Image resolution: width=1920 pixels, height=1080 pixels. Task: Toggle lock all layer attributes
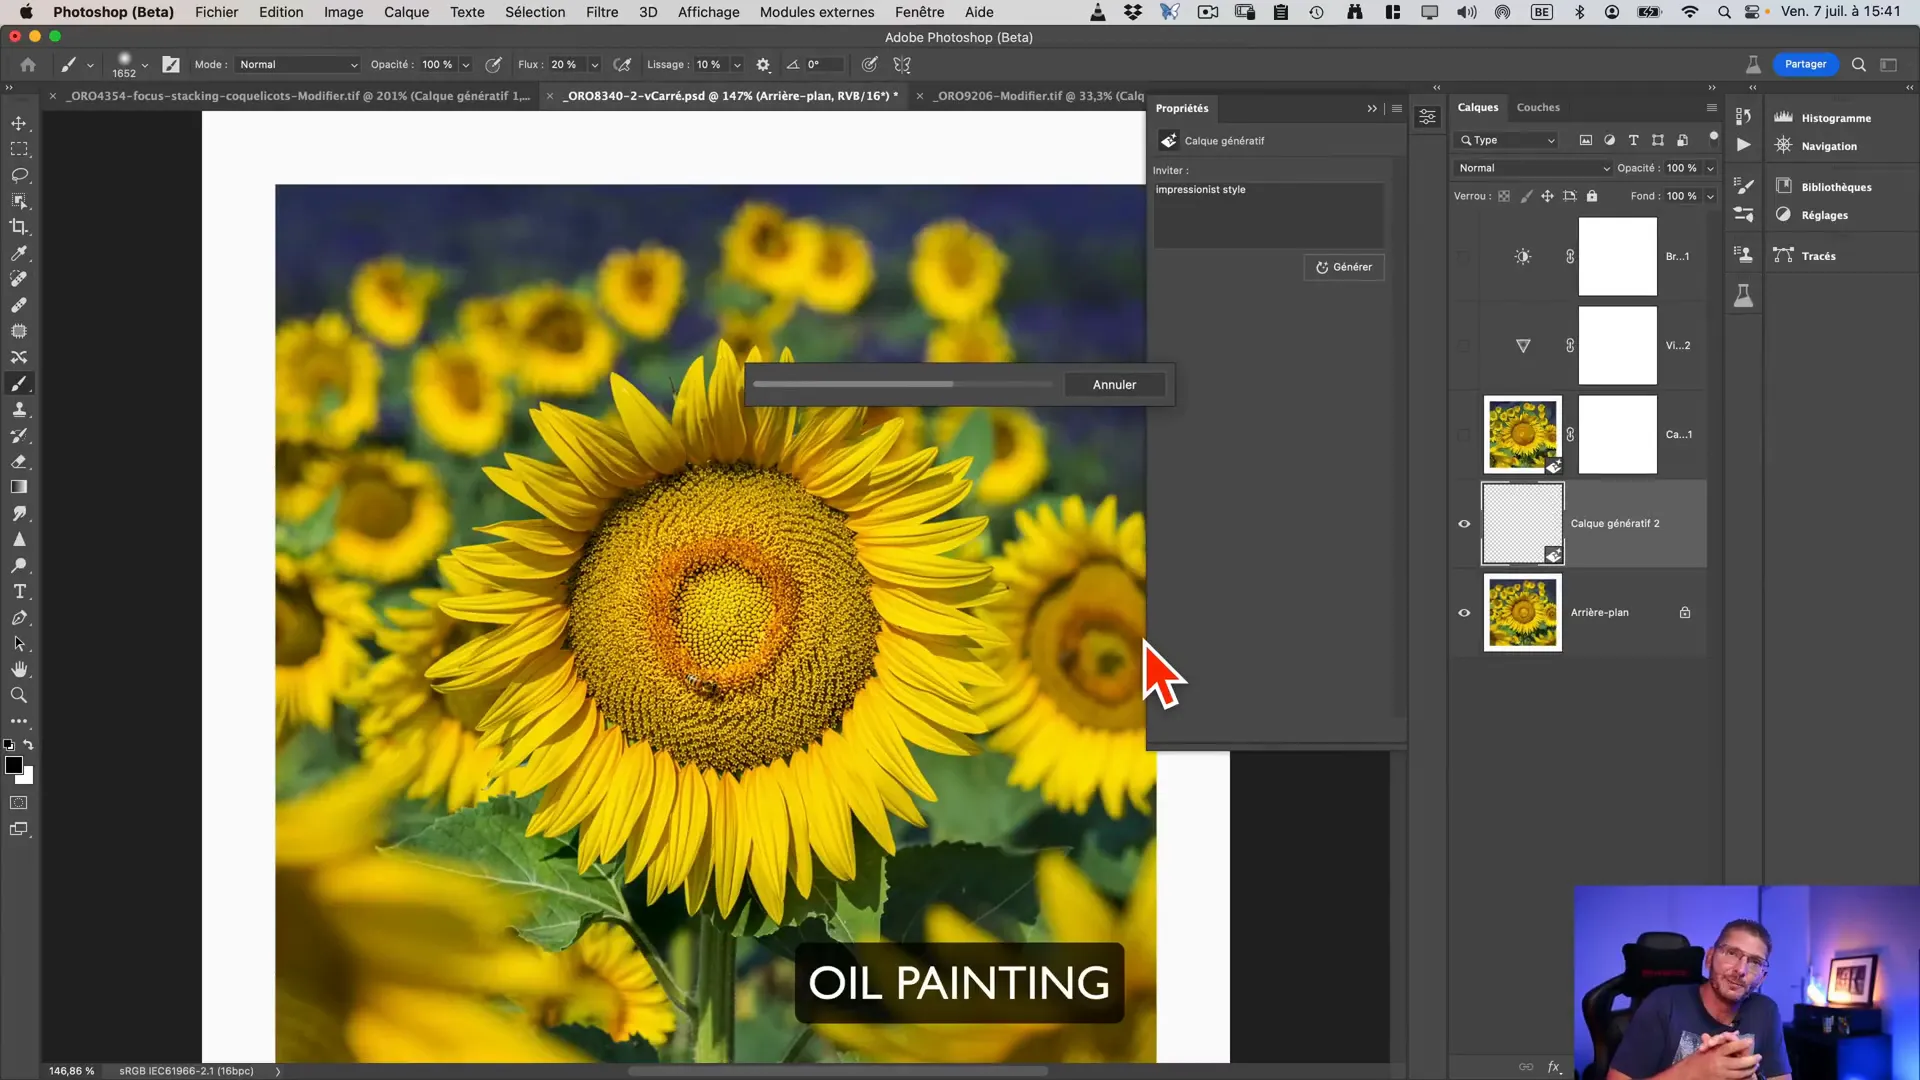(1592, 196)
